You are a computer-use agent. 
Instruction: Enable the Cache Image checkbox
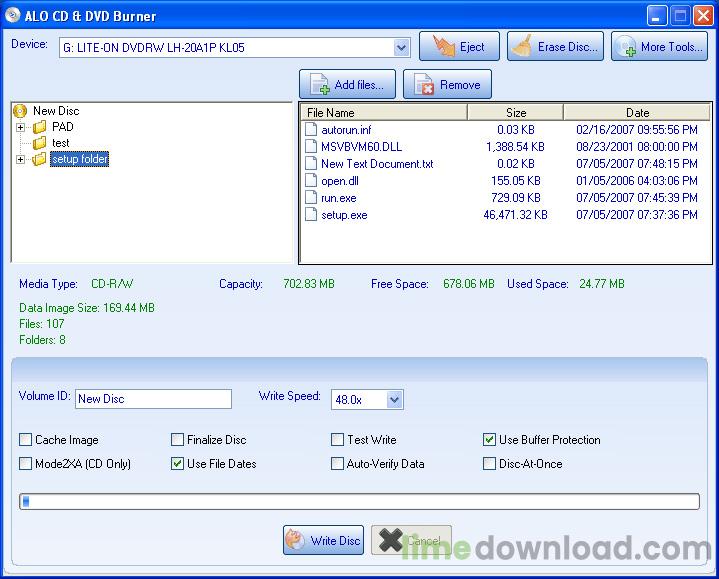tap(26, 440)
